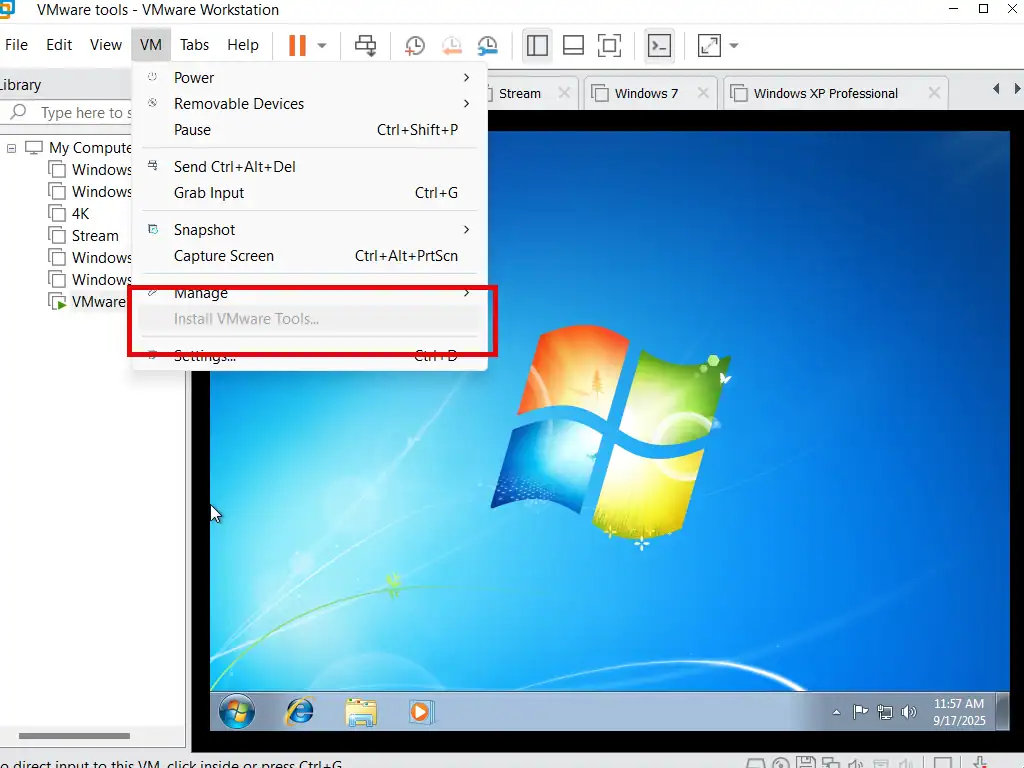Image resolution: width=1024 pixels, height=768 pixels.
Task: Select My Computer in the library
Action: pyautogui.click(x=90, y=148)
